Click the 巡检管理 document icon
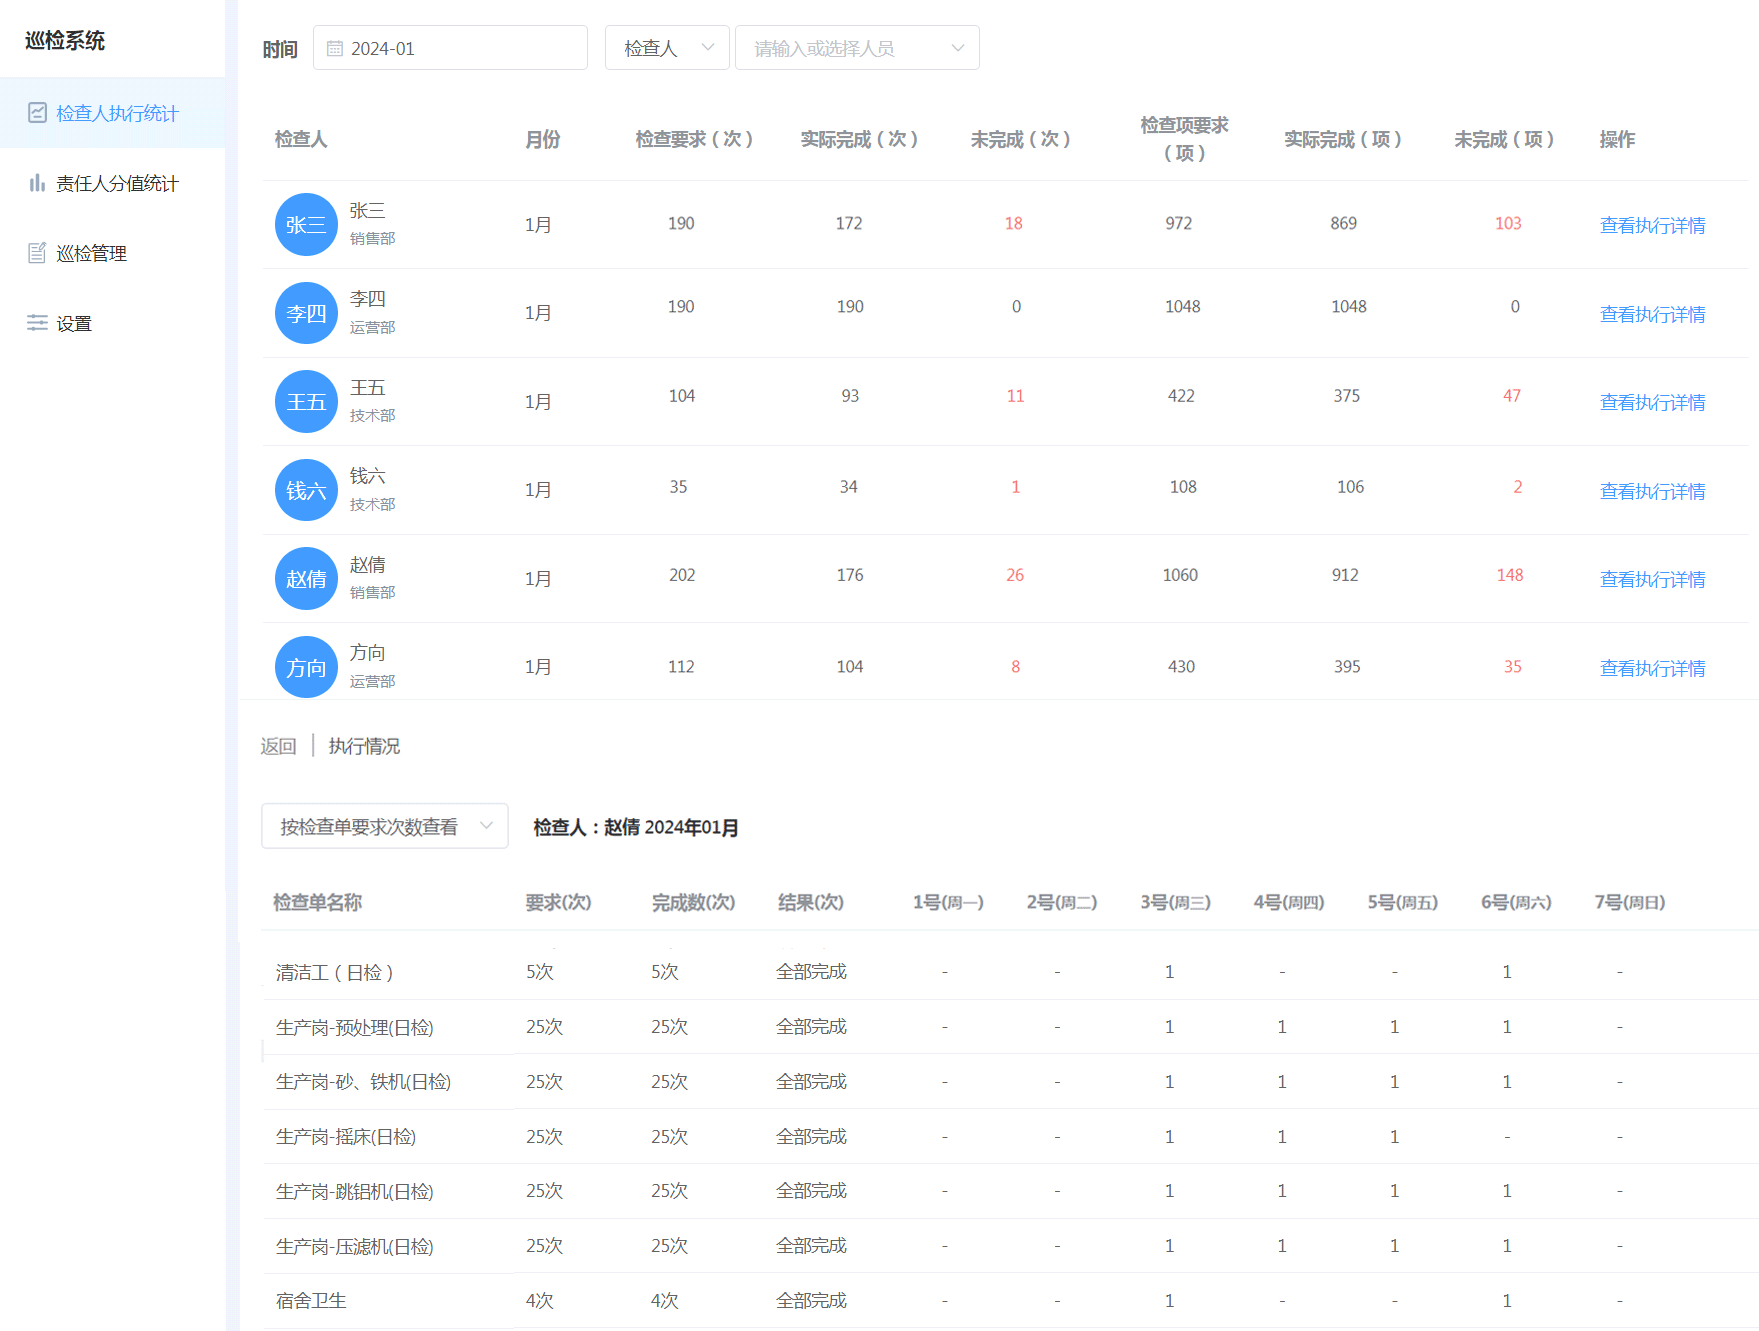1759x1331 pixels. (38, 253)
